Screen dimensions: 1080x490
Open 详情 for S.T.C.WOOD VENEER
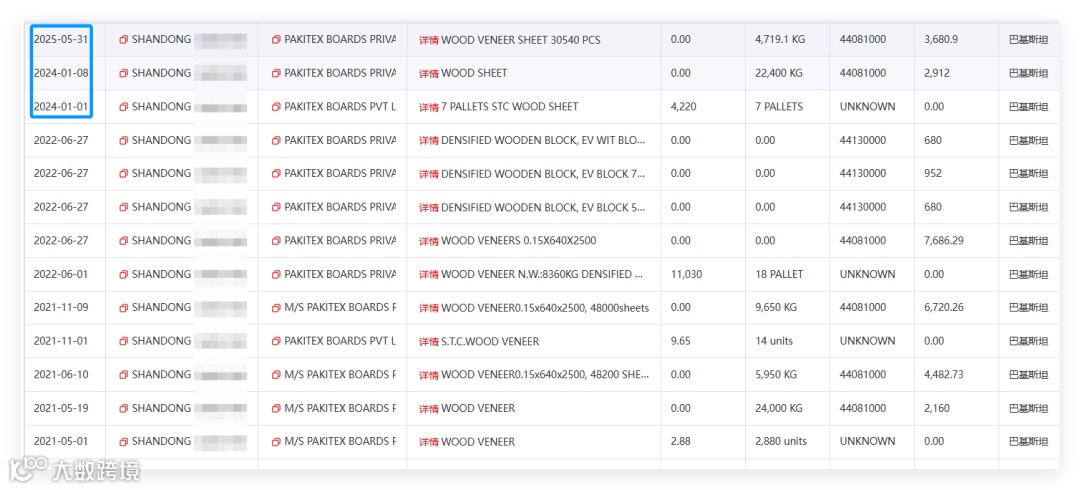pos(428,341)
